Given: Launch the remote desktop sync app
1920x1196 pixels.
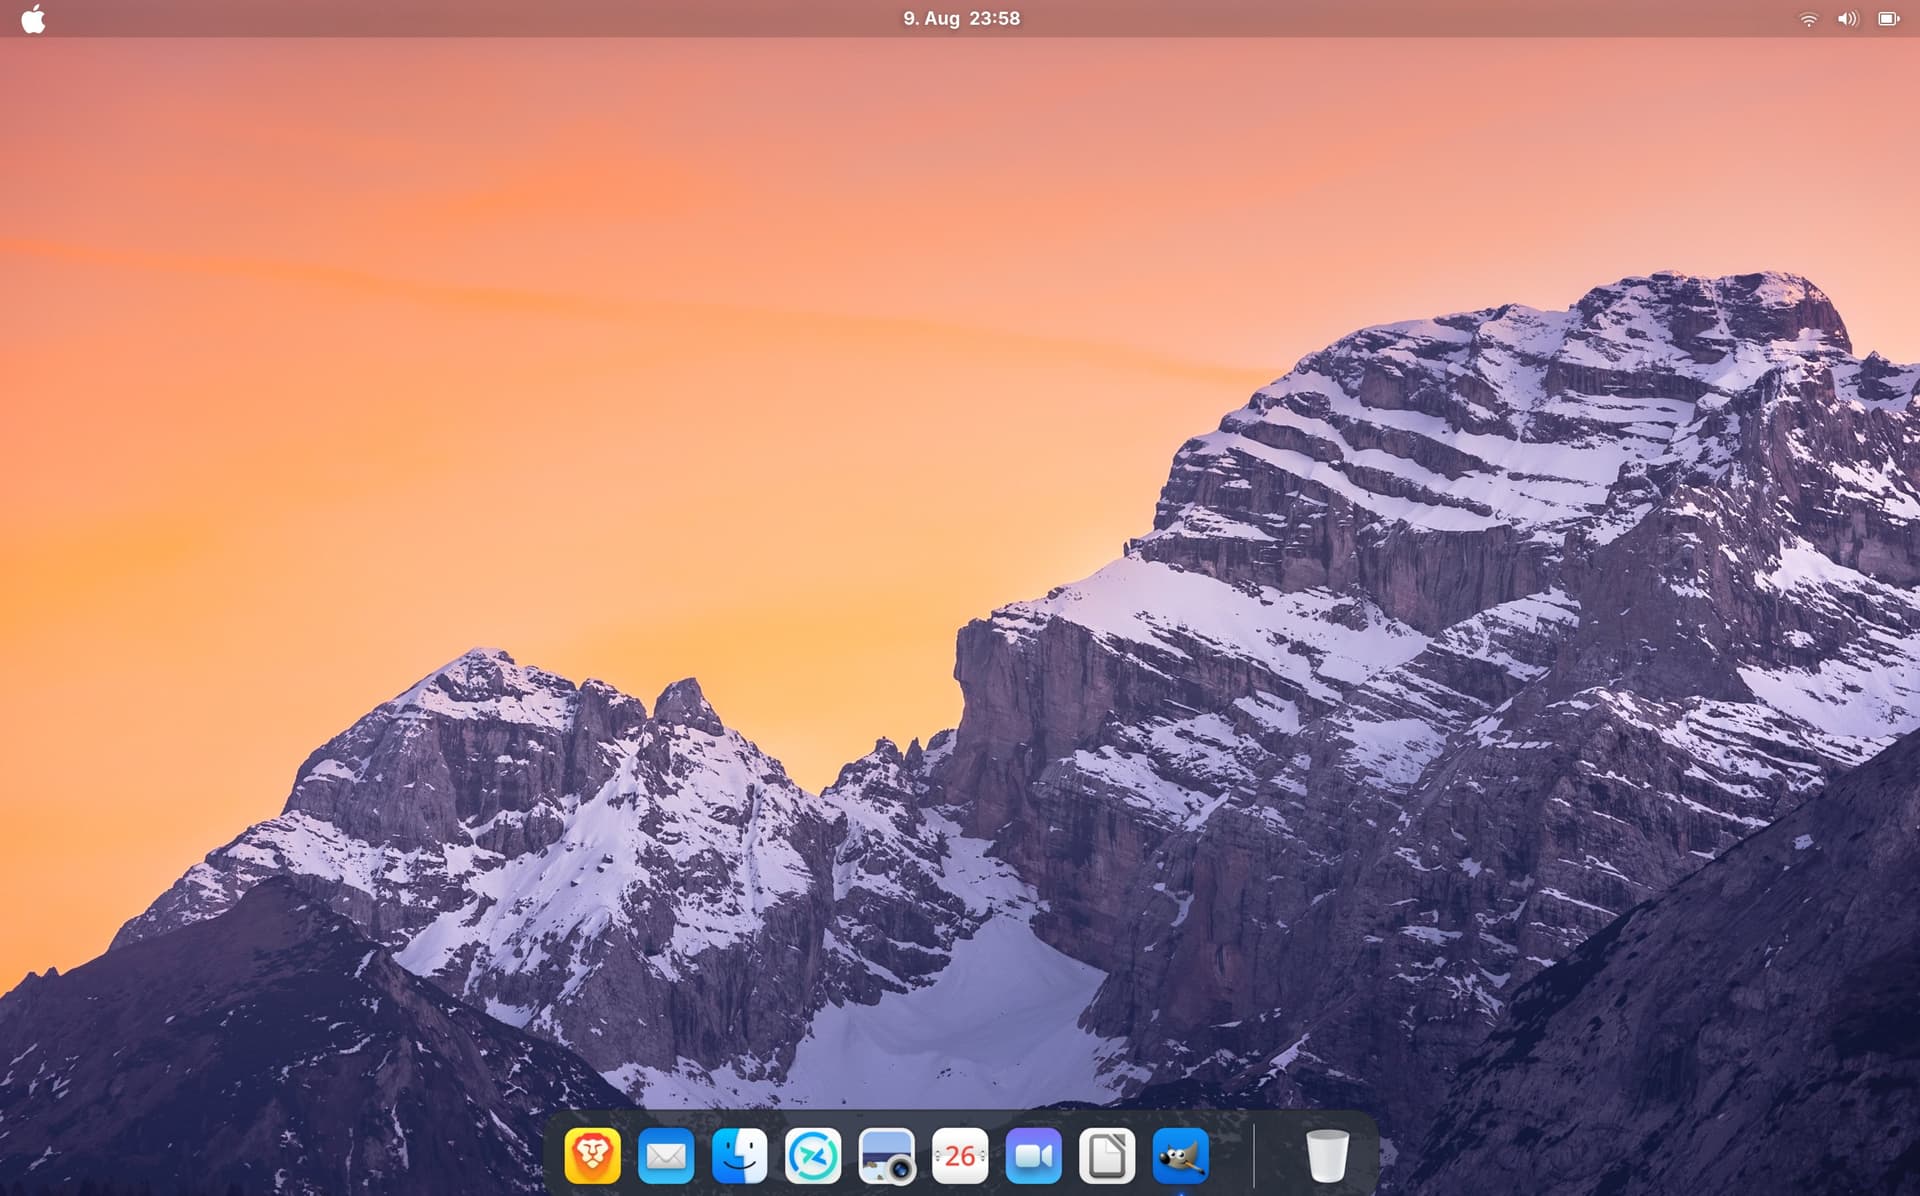Looking at the screenshot, I should (813, 1156).
